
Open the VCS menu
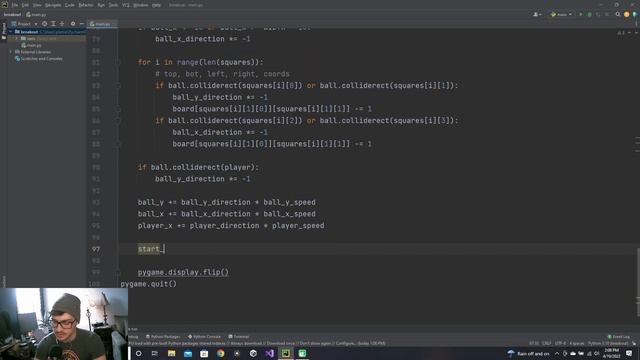[x=126, y=5]
